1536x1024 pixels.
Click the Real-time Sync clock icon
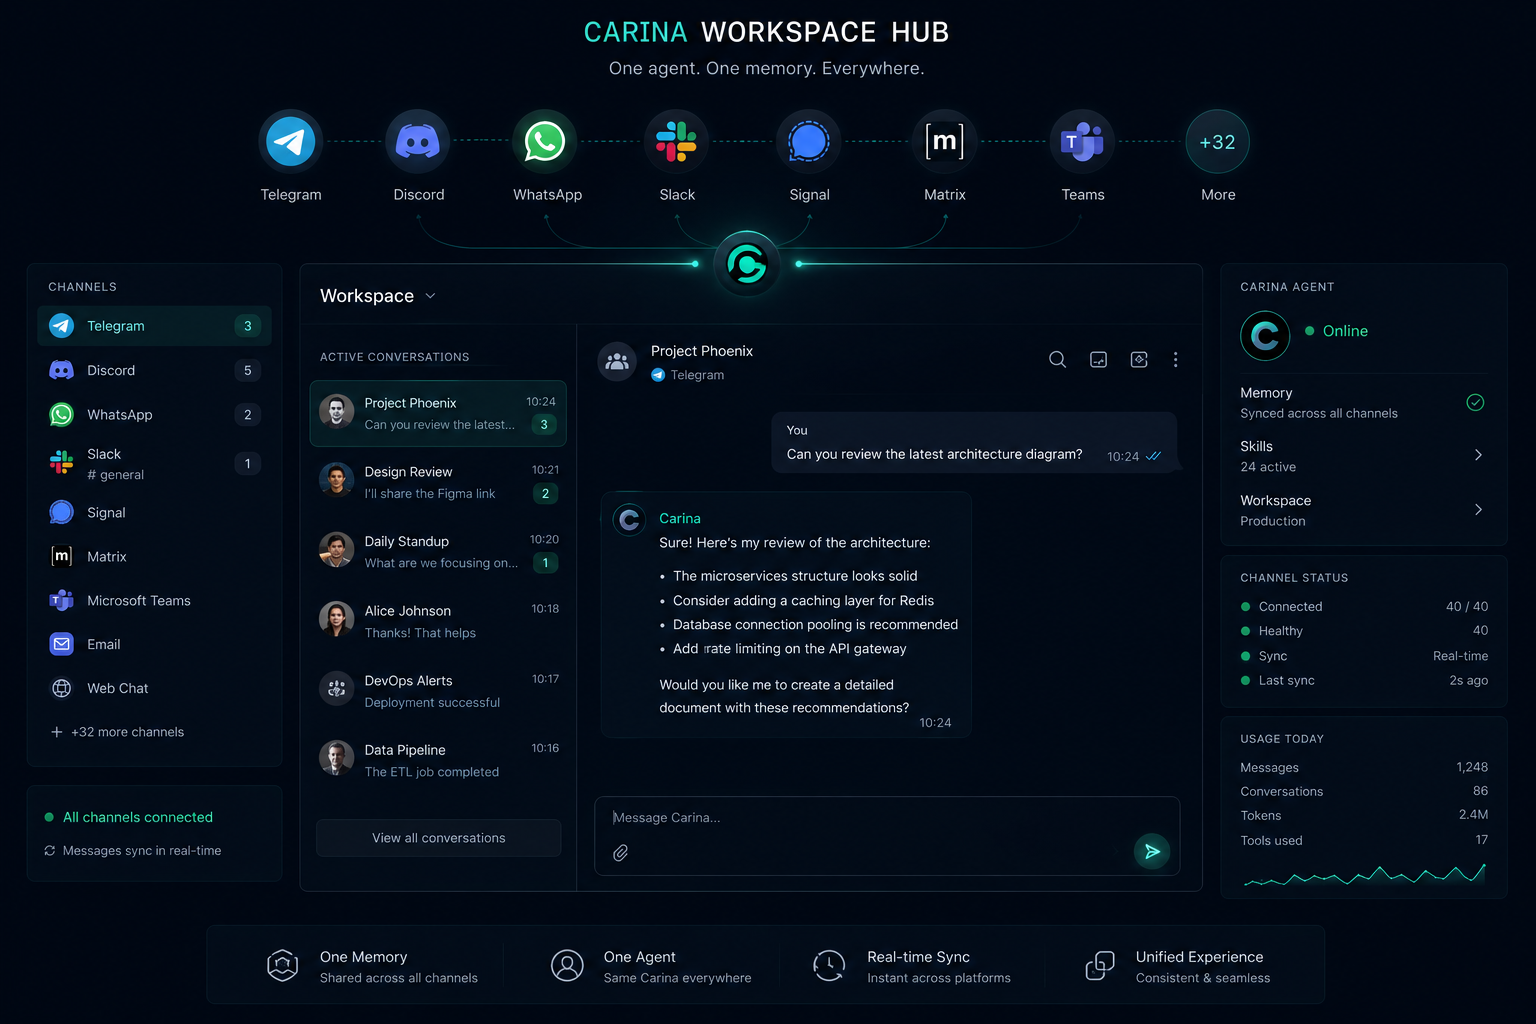[x=829, y=965]
